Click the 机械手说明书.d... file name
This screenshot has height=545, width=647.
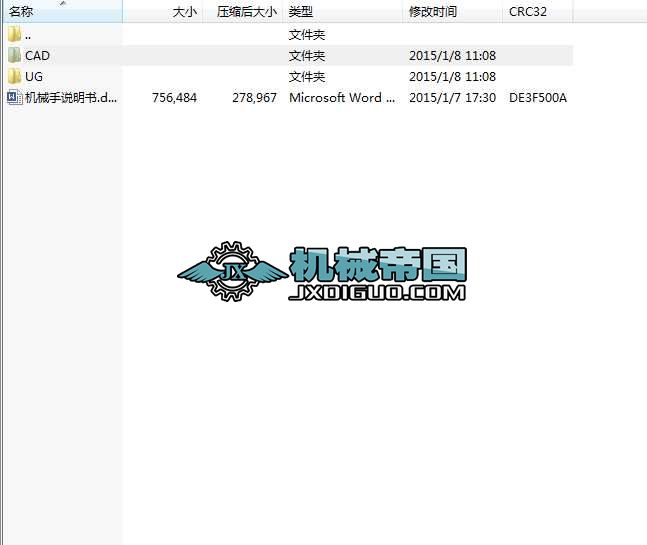[71, 98]
